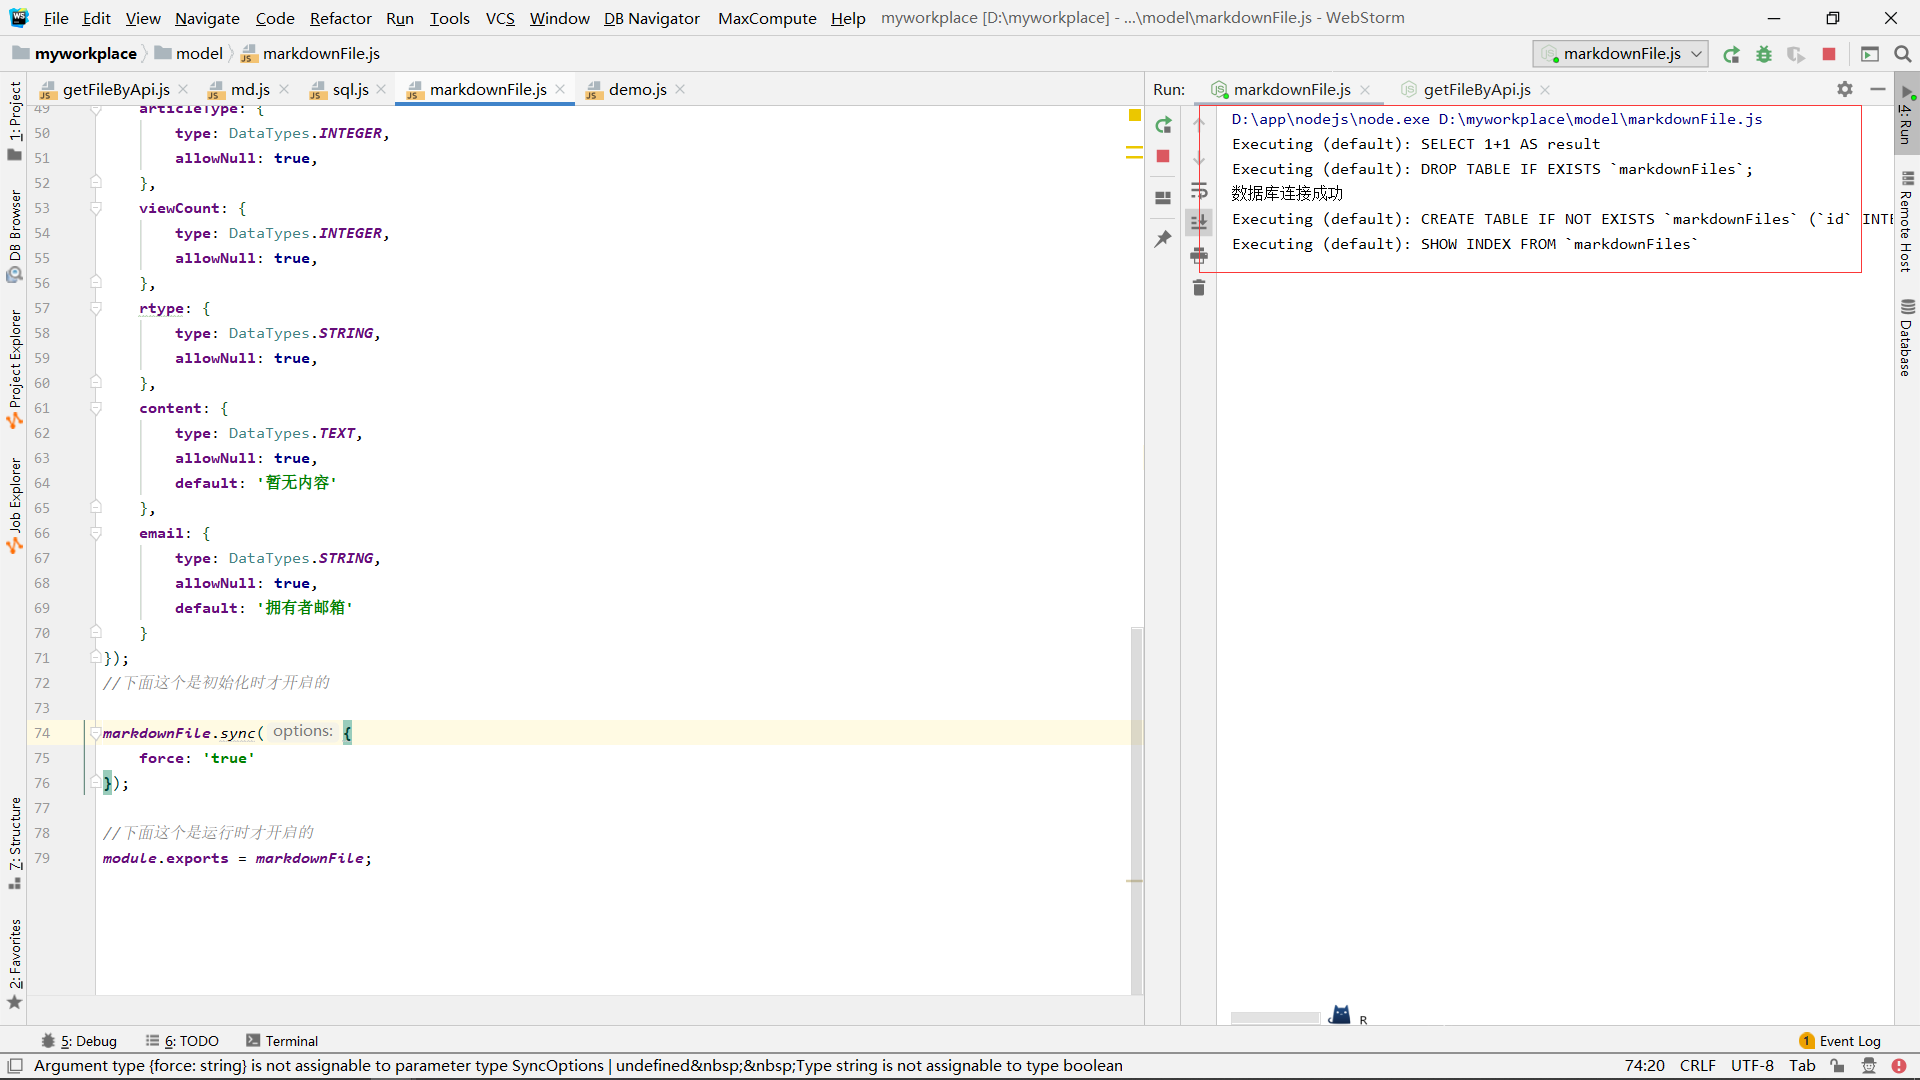Rerun markdownFile.js from the main toolbar

[x=1731, y=54]
